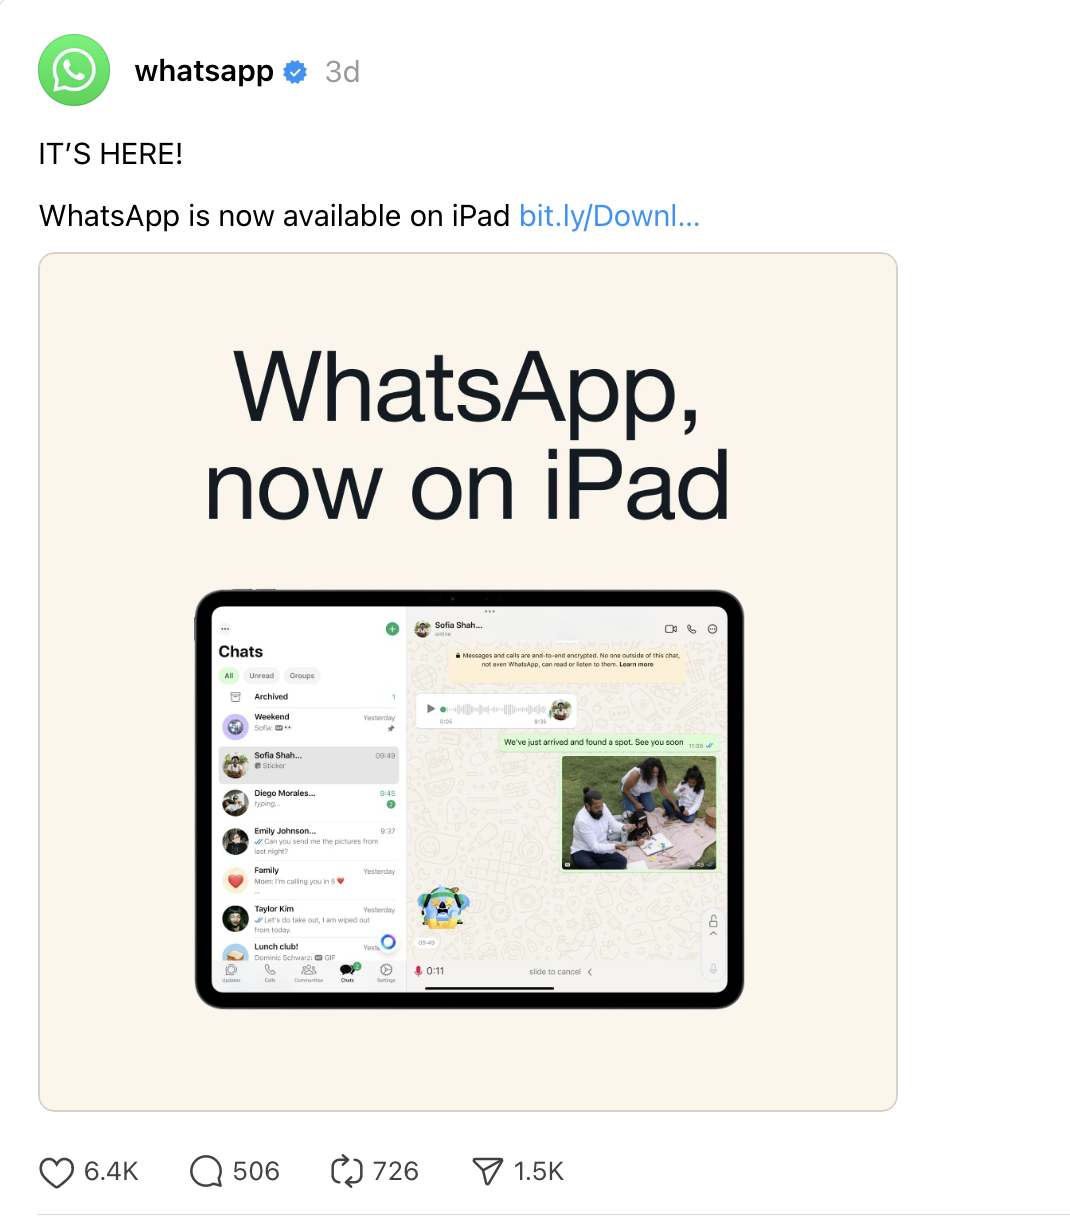Open the Archived chats row

click(x=271, y=697)
